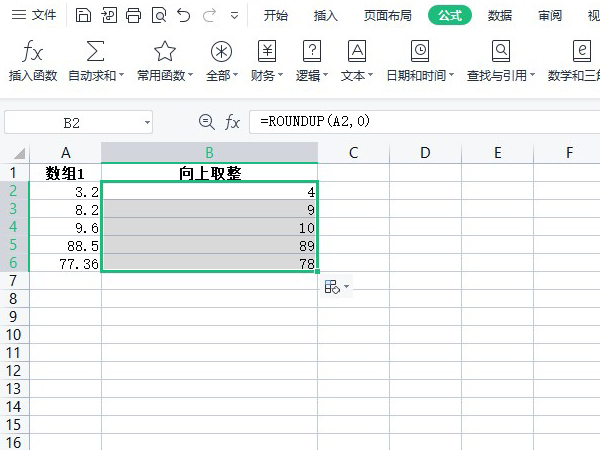The width and height of the screenshot is (600, 450).
Task: Click the zoom magnifier beside formula bar
Action: pos(207,121)
